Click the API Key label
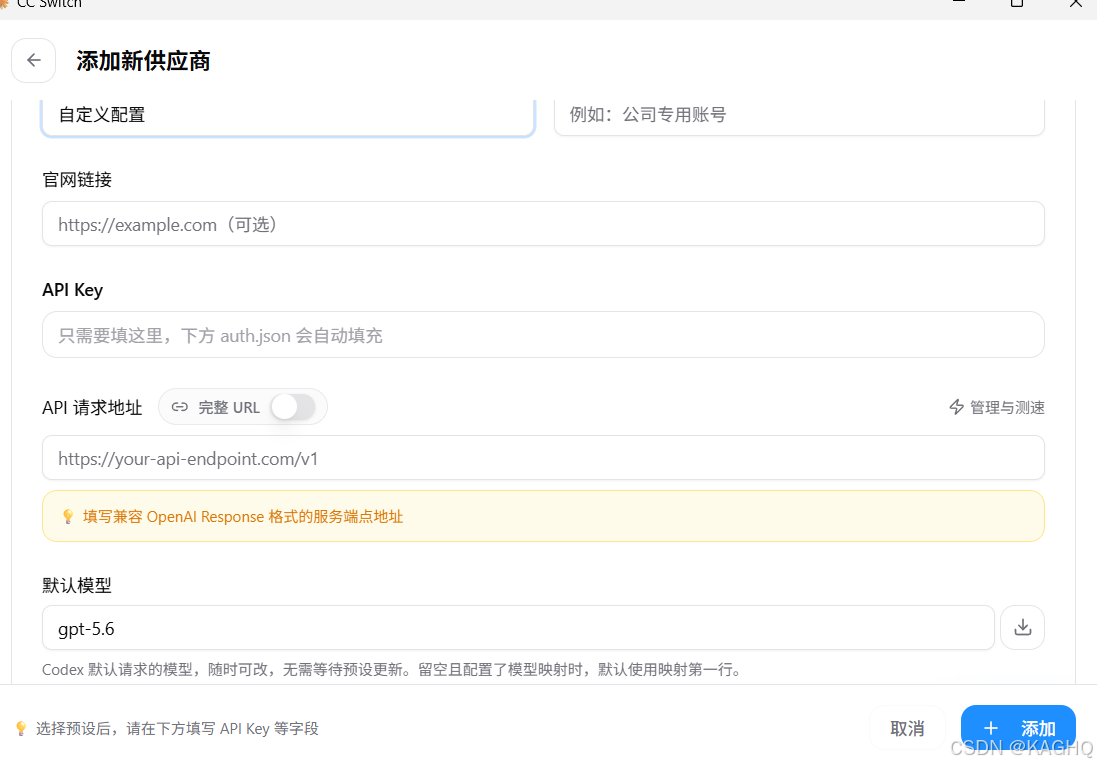Screen dimensions: 1097x765 click(x=73, y=290)
